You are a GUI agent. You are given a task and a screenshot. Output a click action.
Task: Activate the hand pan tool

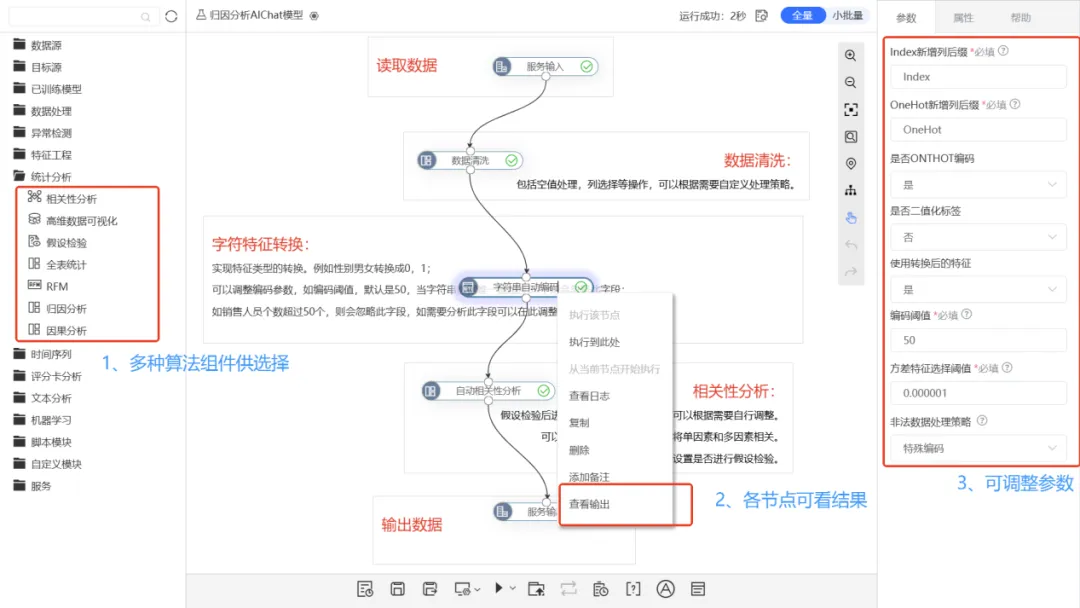pos(851,218)
